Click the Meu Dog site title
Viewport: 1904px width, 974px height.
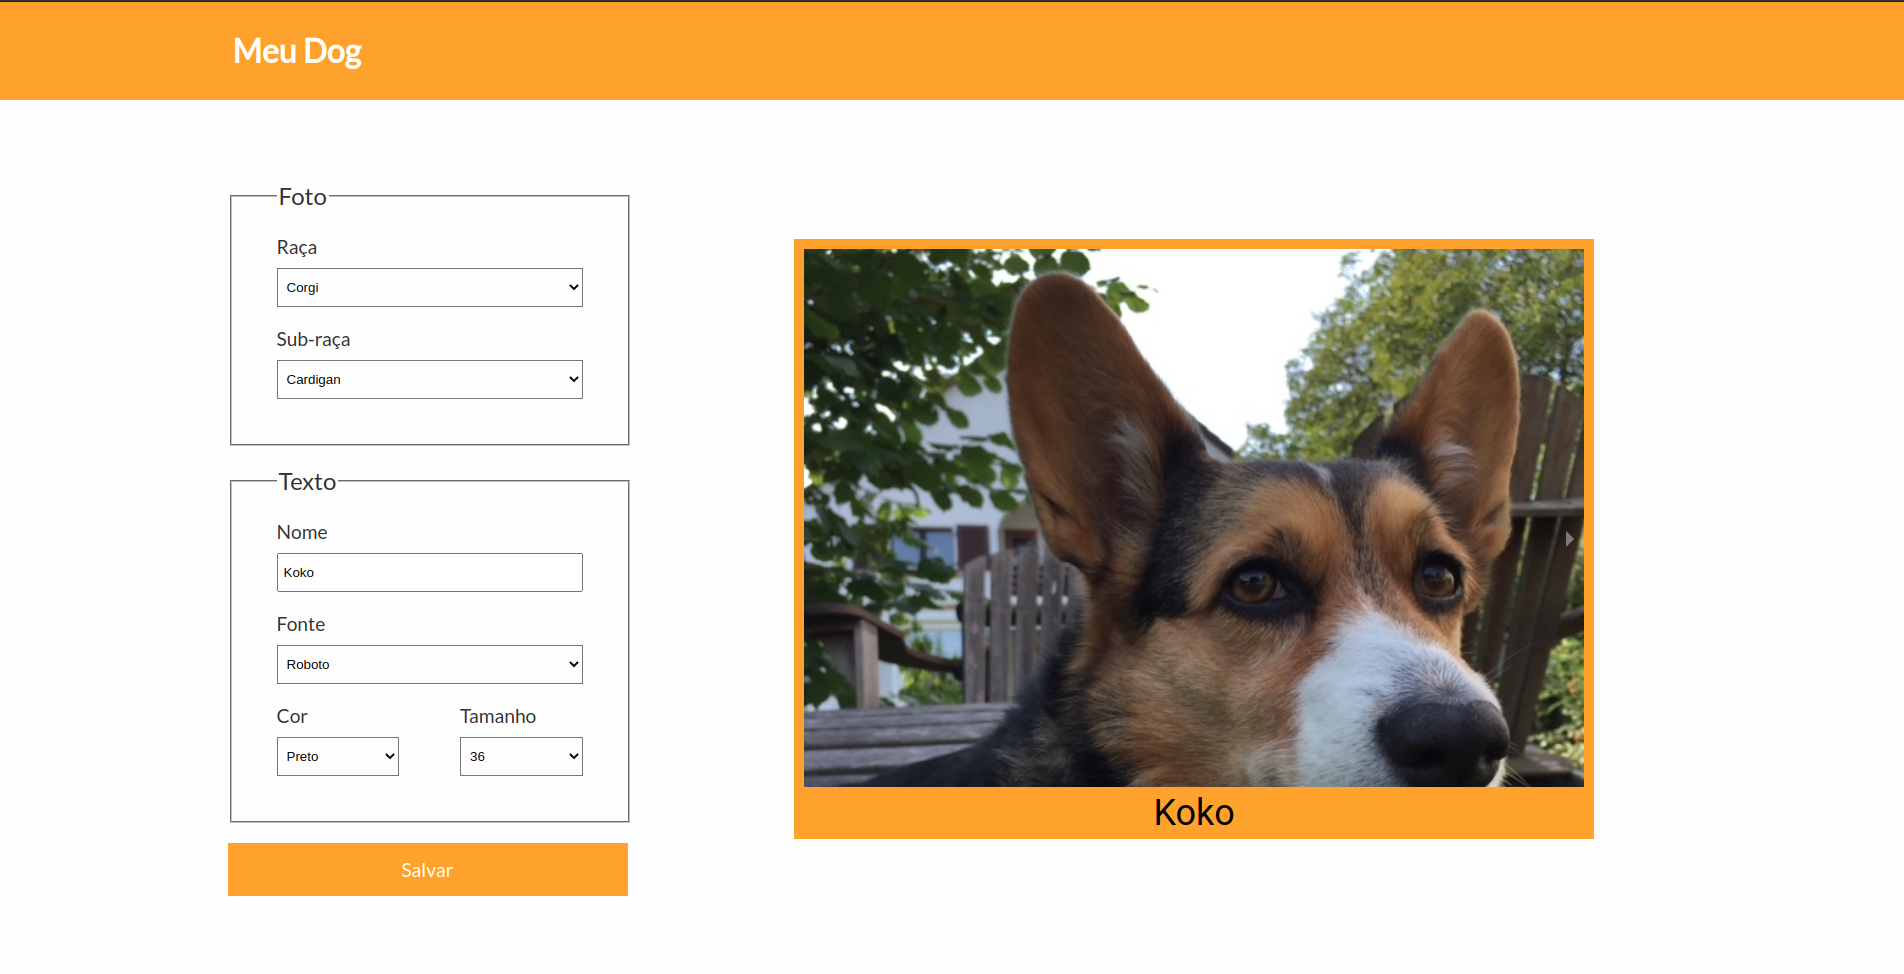297,51
